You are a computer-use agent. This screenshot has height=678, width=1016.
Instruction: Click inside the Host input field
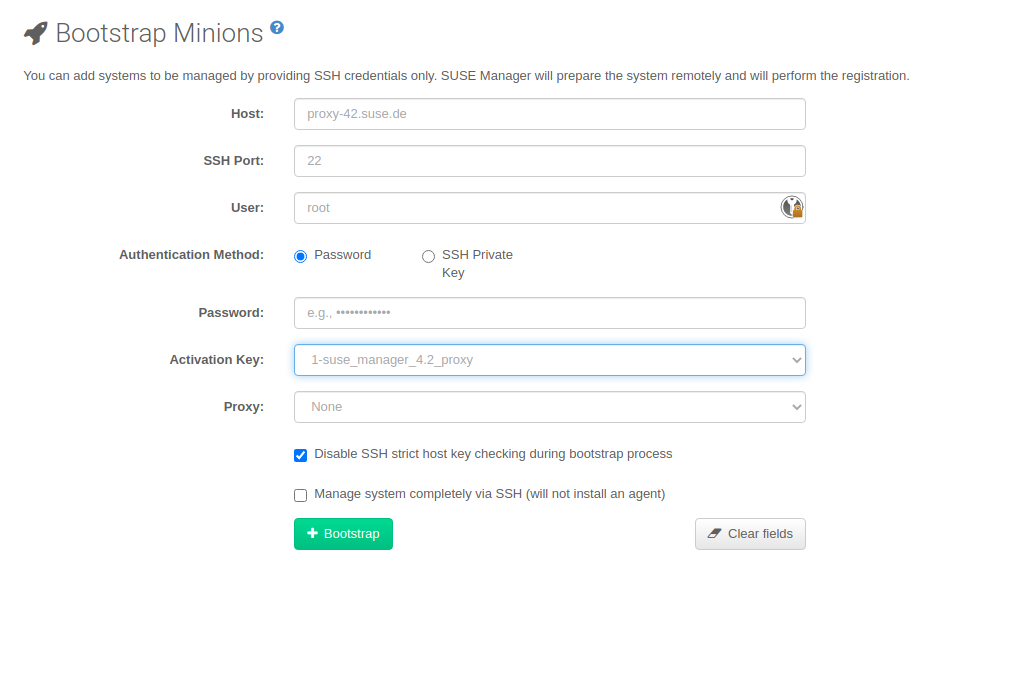pos(549,114)
